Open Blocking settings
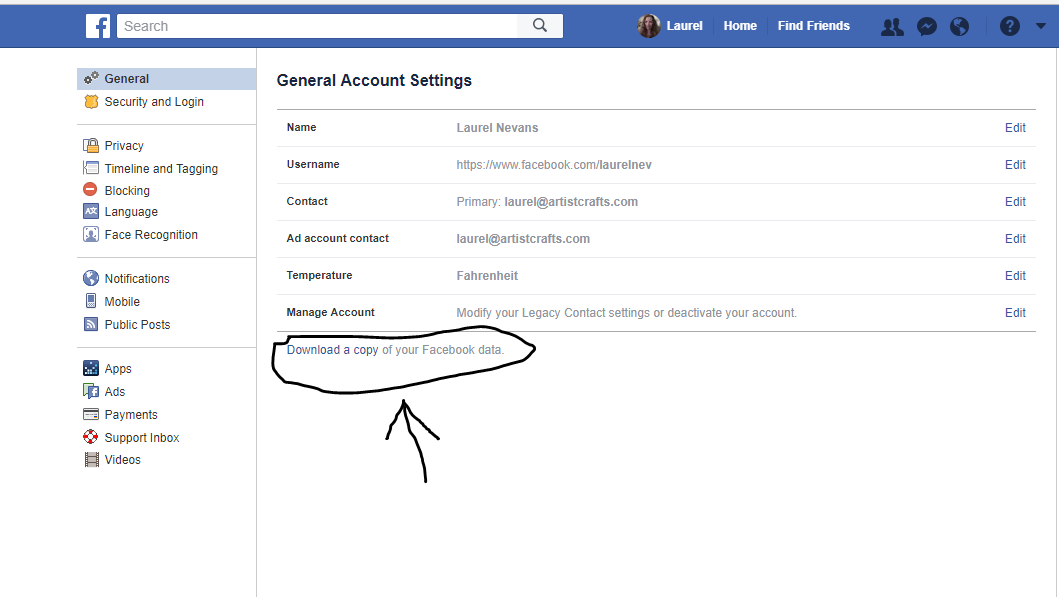Image resolution: width=1059 pixels, height=597 pixels. (x=127, y=190)
